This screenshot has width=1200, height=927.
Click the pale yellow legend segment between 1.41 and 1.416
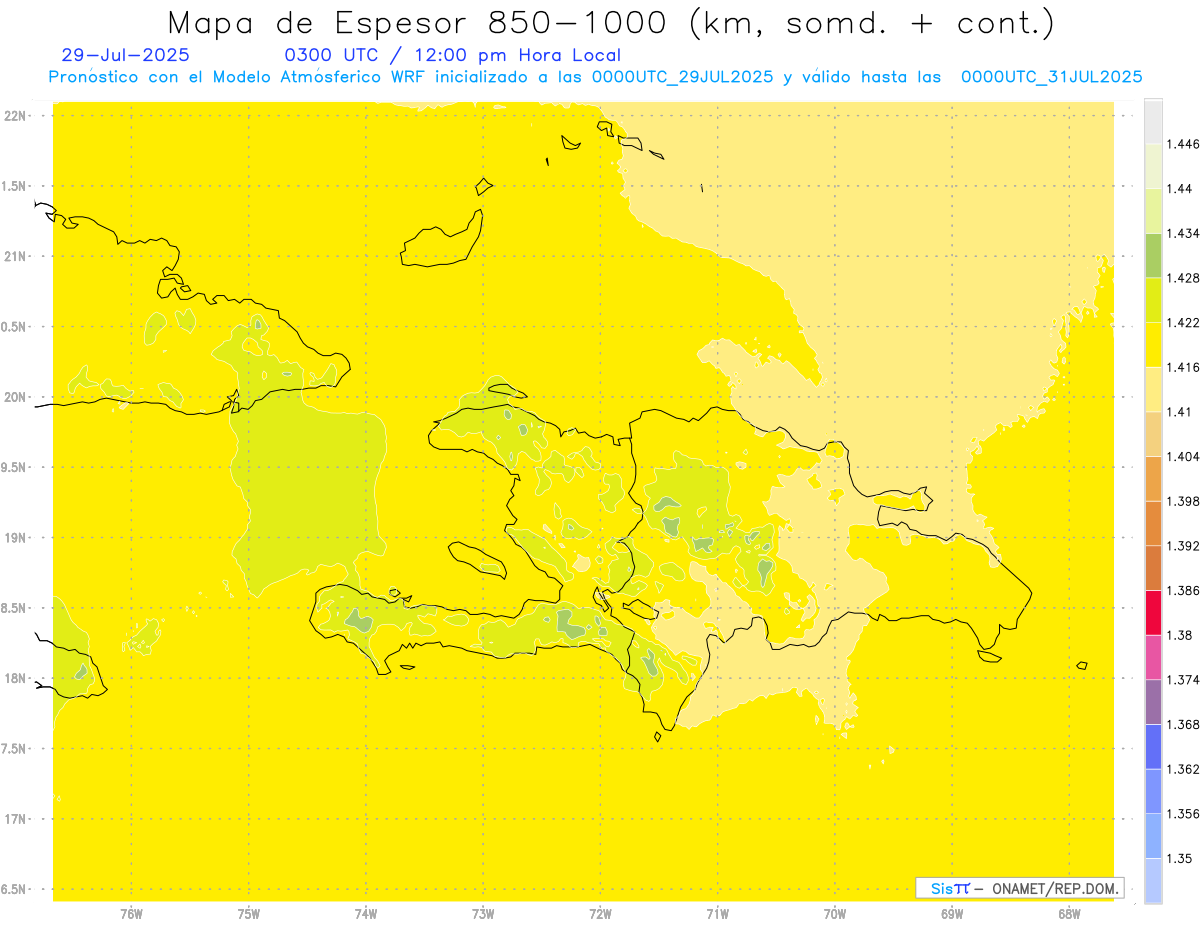tap(1153, 389)
